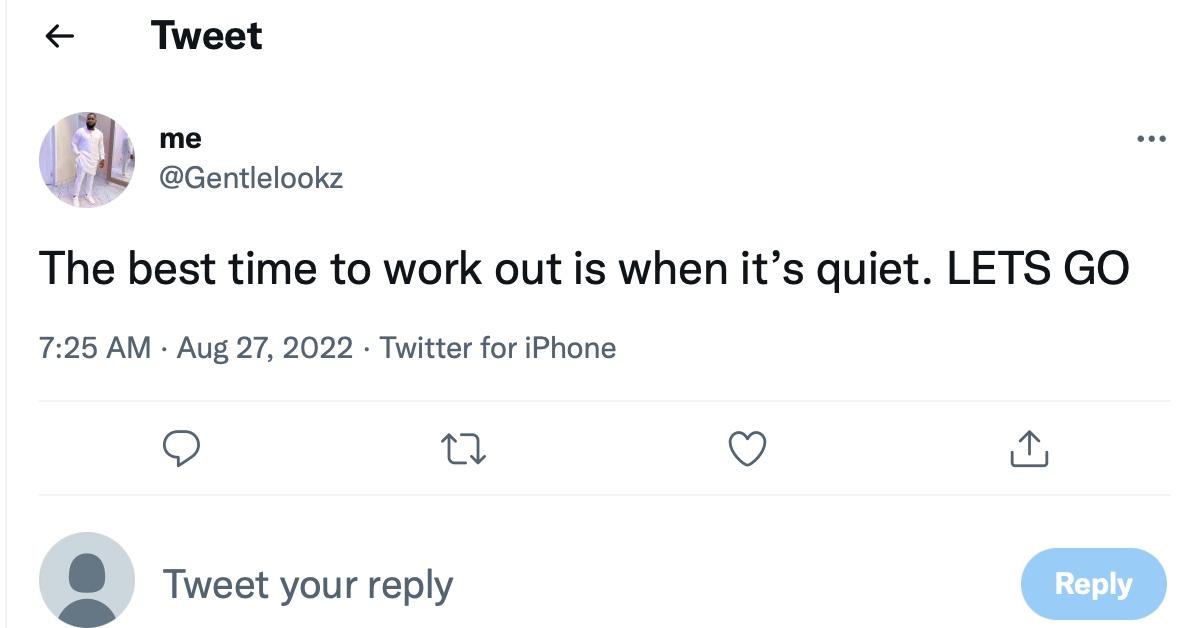Open the profile via display name "me"
Image resolution: width=1200 pixels, height=628 pixels.
tap(180, 138)
